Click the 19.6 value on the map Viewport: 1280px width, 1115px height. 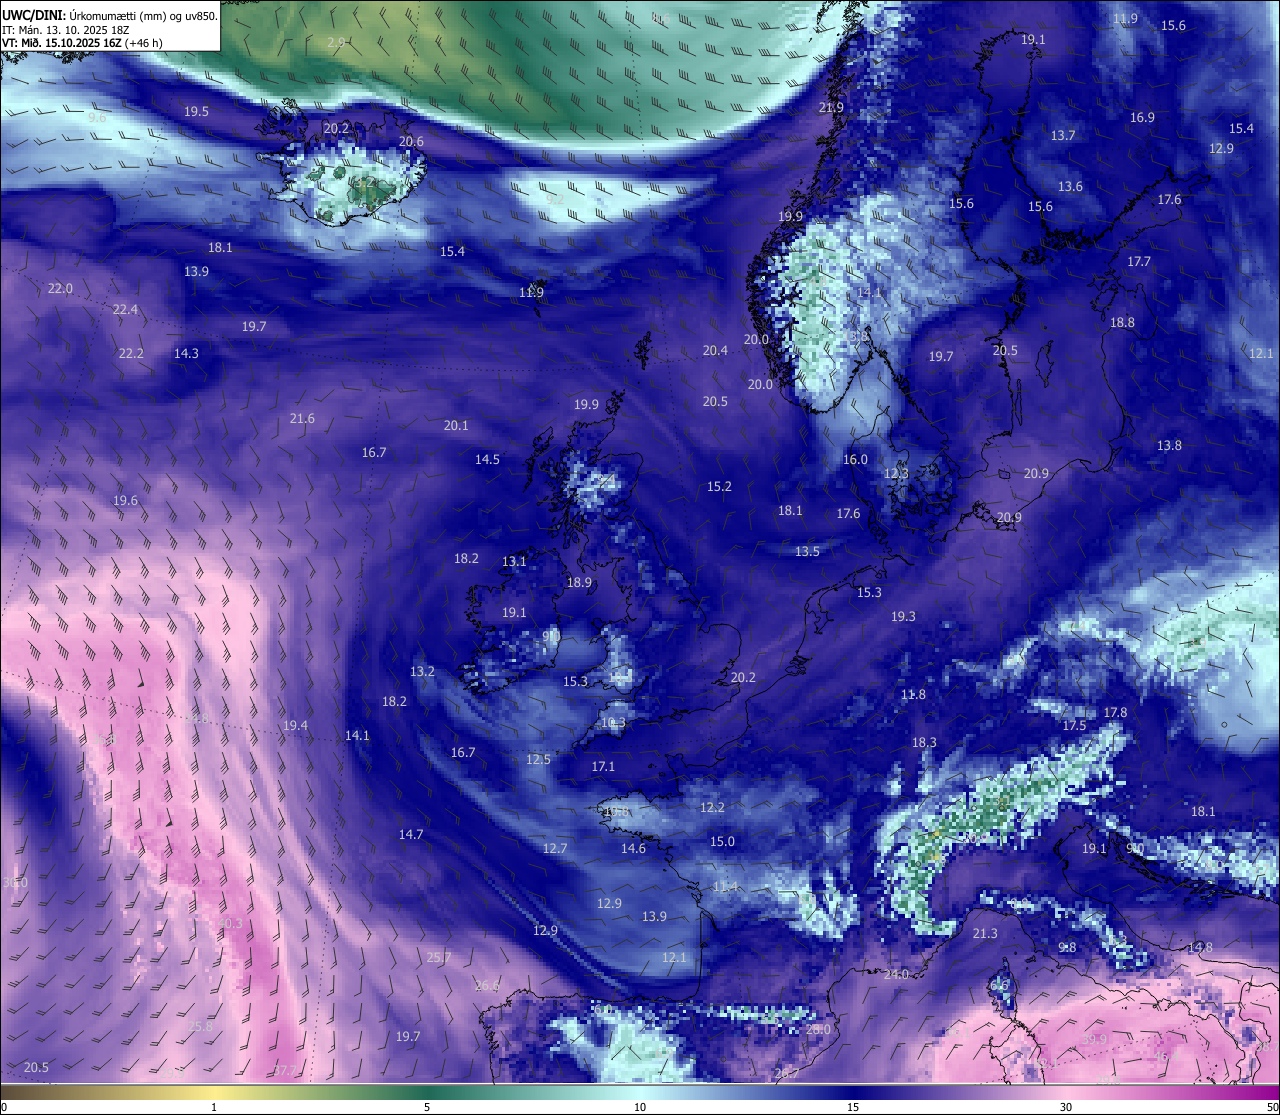125,501
